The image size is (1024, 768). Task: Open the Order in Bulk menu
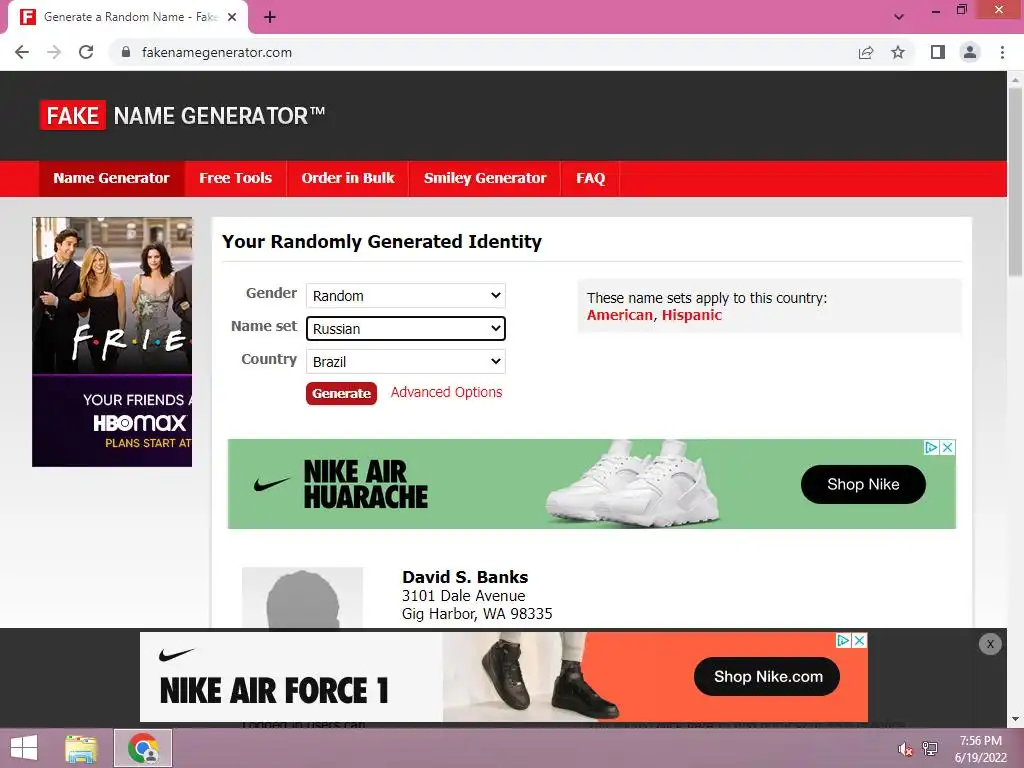347,178
